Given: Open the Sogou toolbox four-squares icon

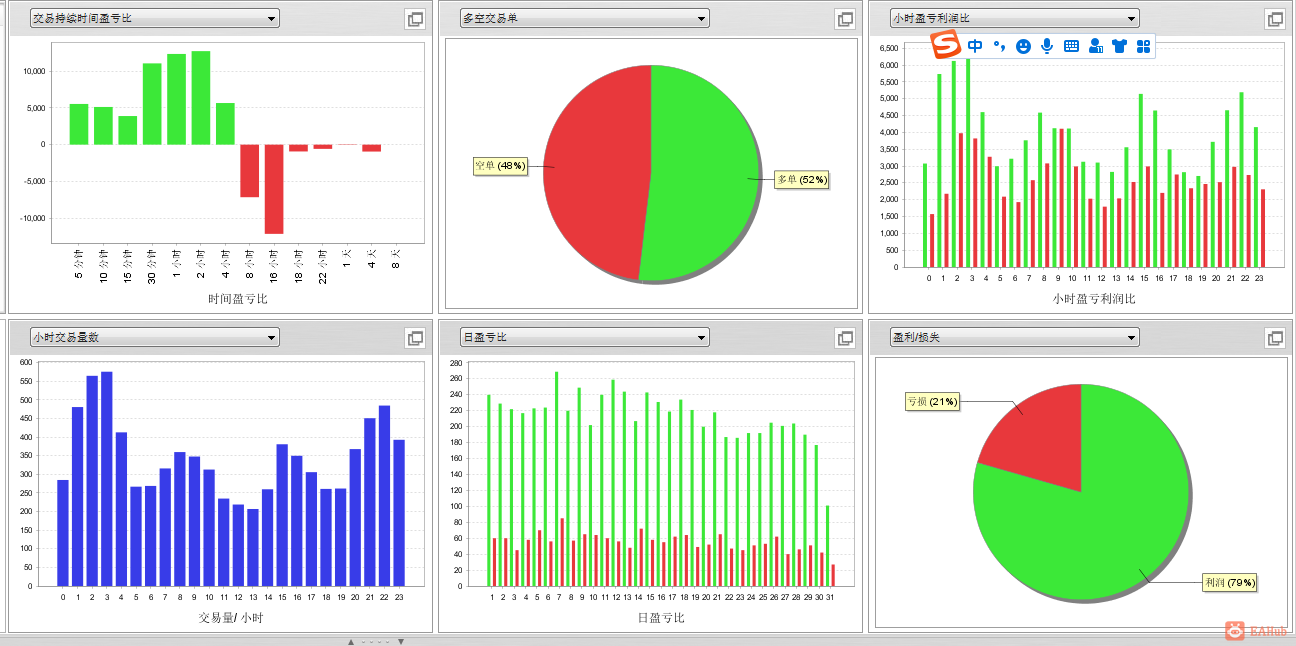Looking at the screenshot, I should pos(1143,46).
